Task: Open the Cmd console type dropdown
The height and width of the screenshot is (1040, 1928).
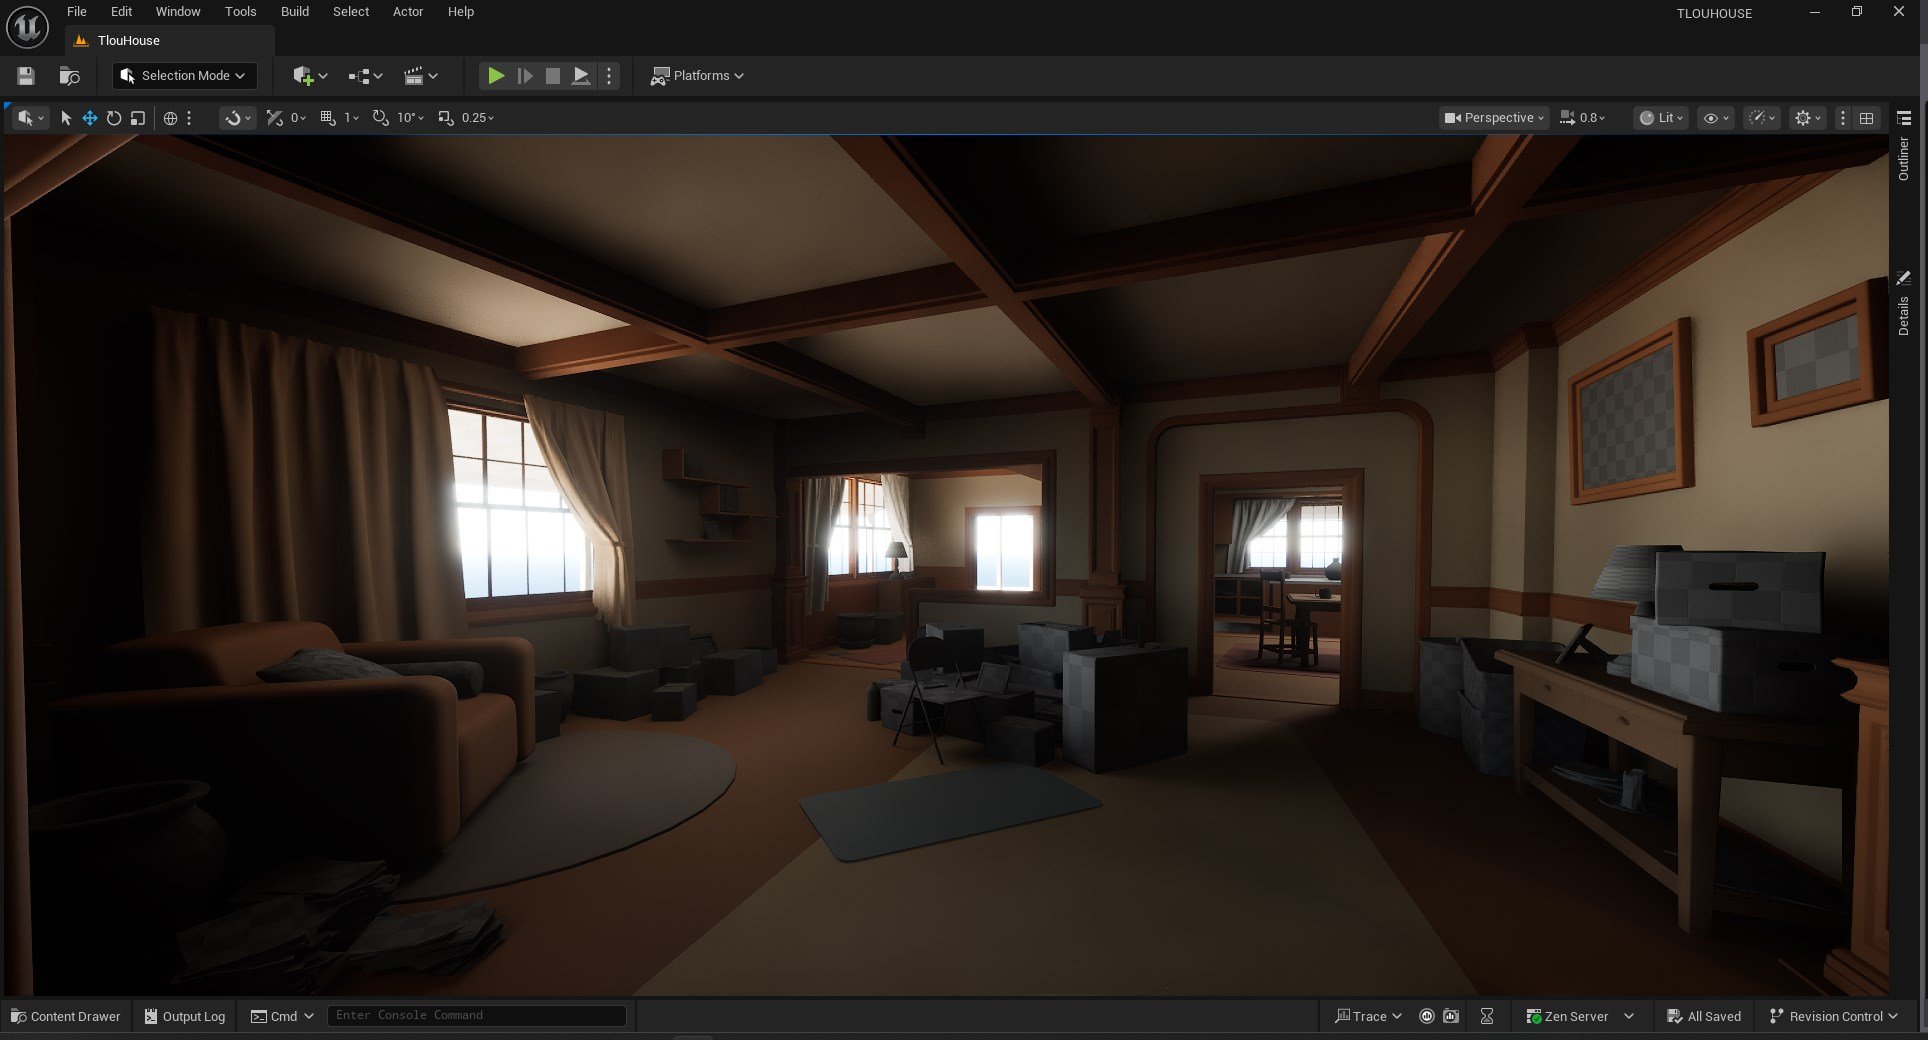Action: click(x=282, y=1016)
